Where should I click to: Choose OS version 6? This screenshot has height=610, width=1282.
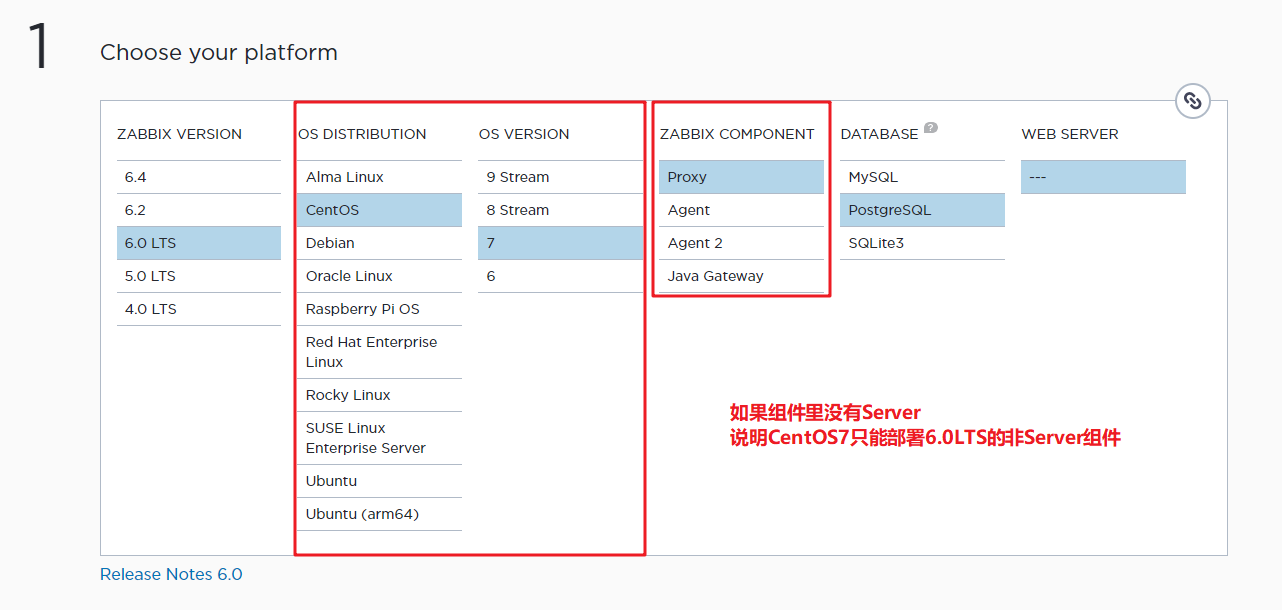[561, 276]
